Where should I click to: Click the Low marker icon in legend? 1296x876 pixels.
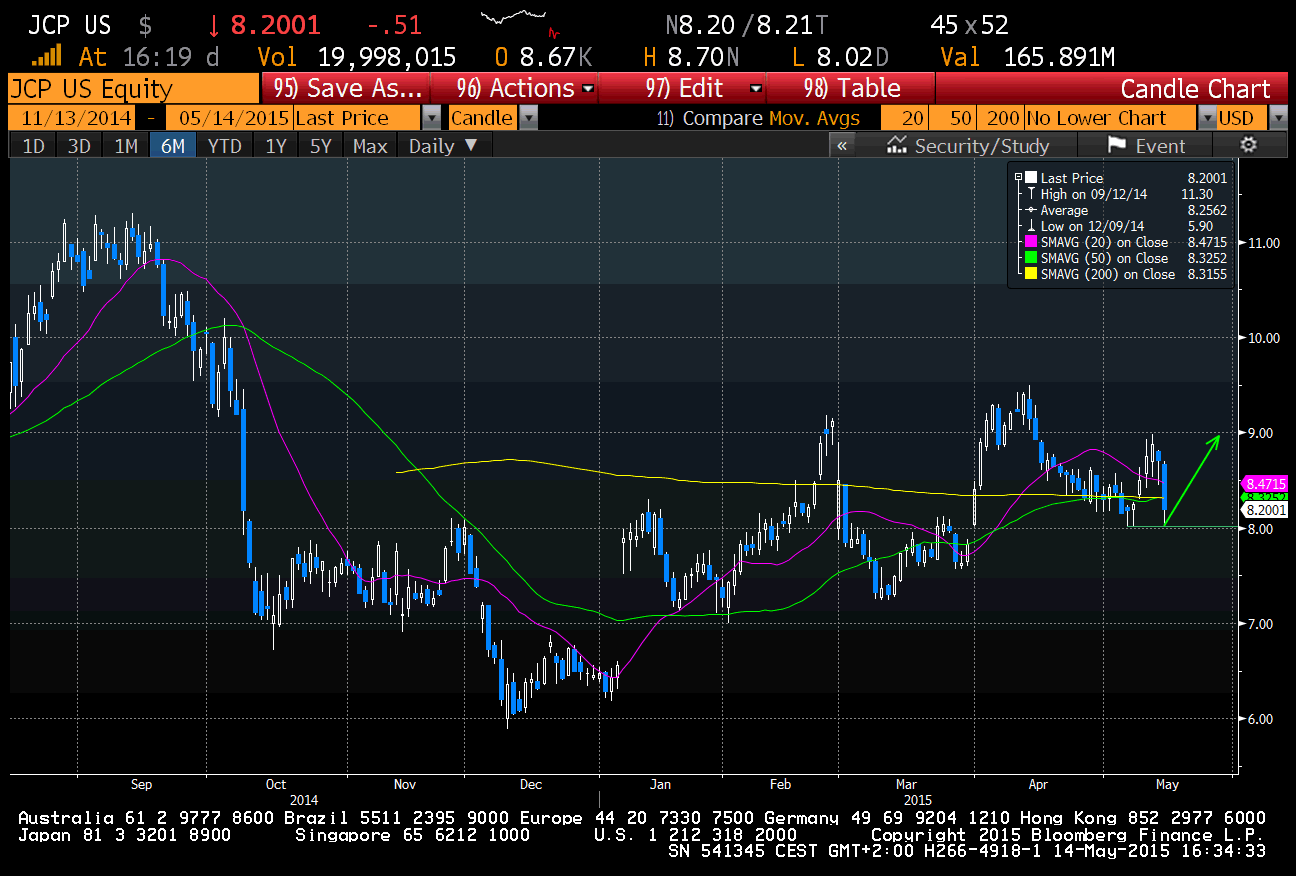click(x=1030, y=226)
